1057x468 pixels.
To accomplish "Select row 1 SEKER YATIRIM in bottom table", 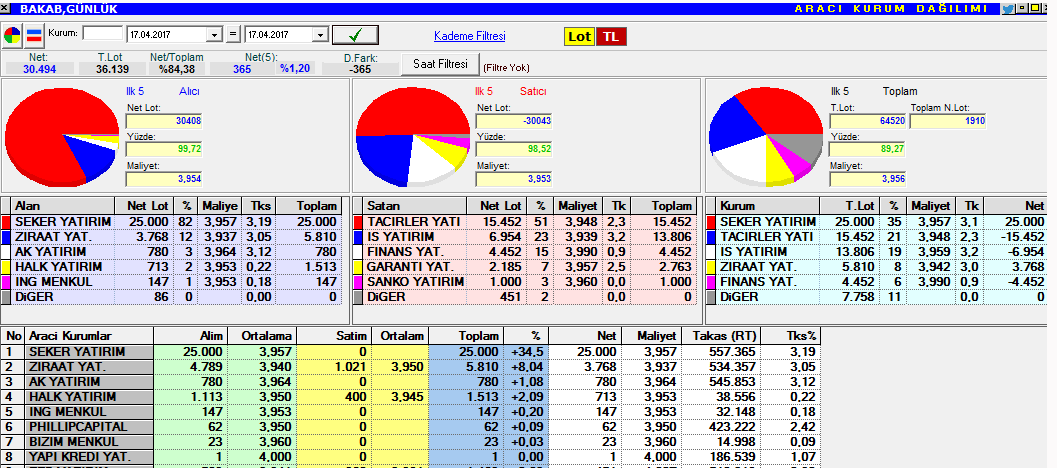I will [x=411, y=352].
